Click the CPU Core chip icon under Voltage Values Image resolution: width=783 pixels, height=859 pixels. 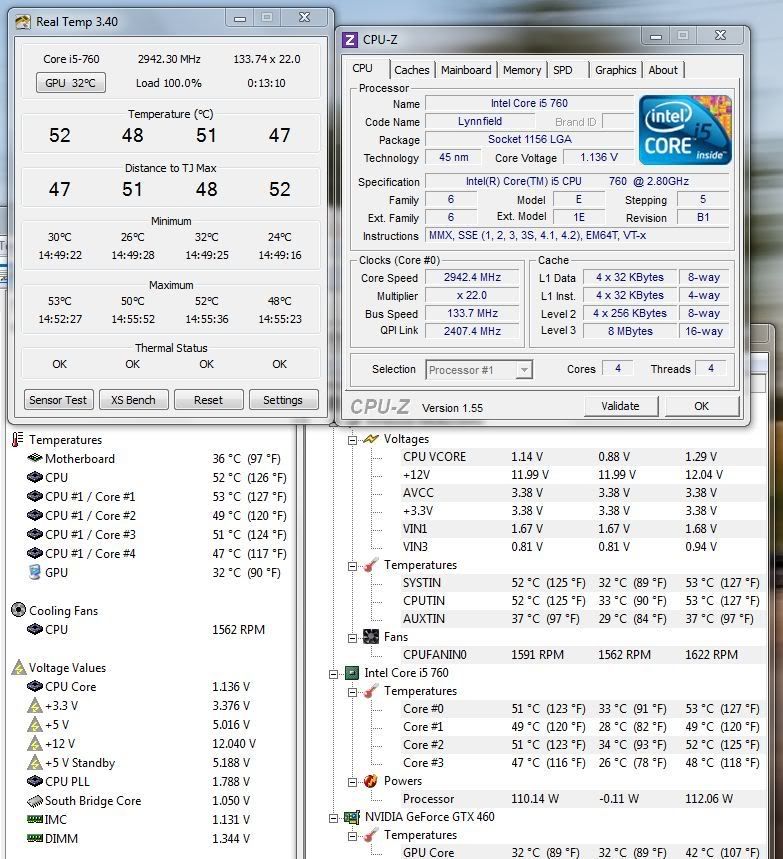point(35,686)
